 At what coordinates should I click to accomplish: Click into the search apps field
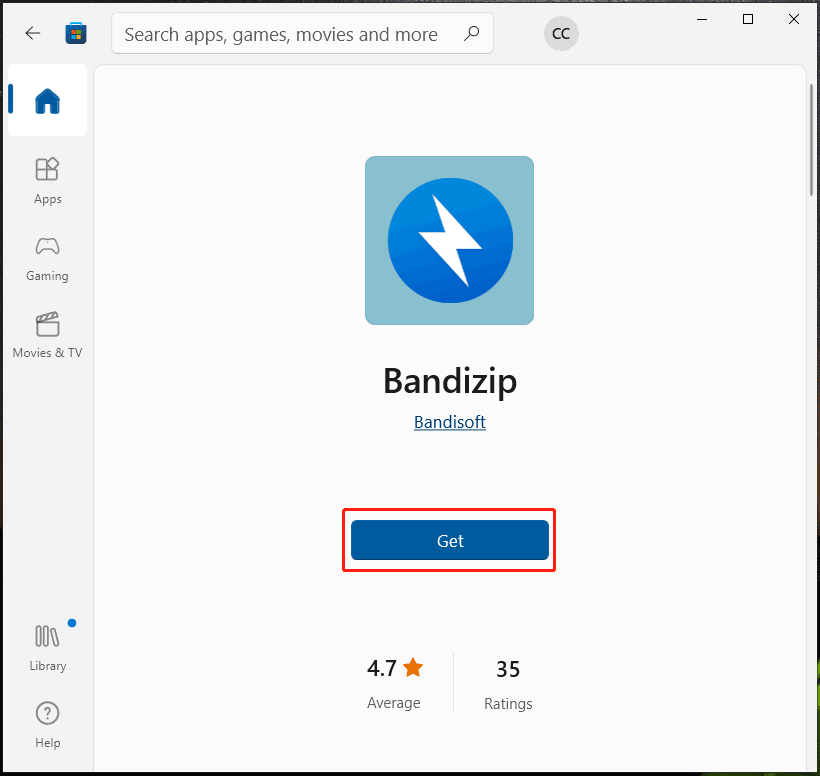pyautogui.click(x=302, y=33)
